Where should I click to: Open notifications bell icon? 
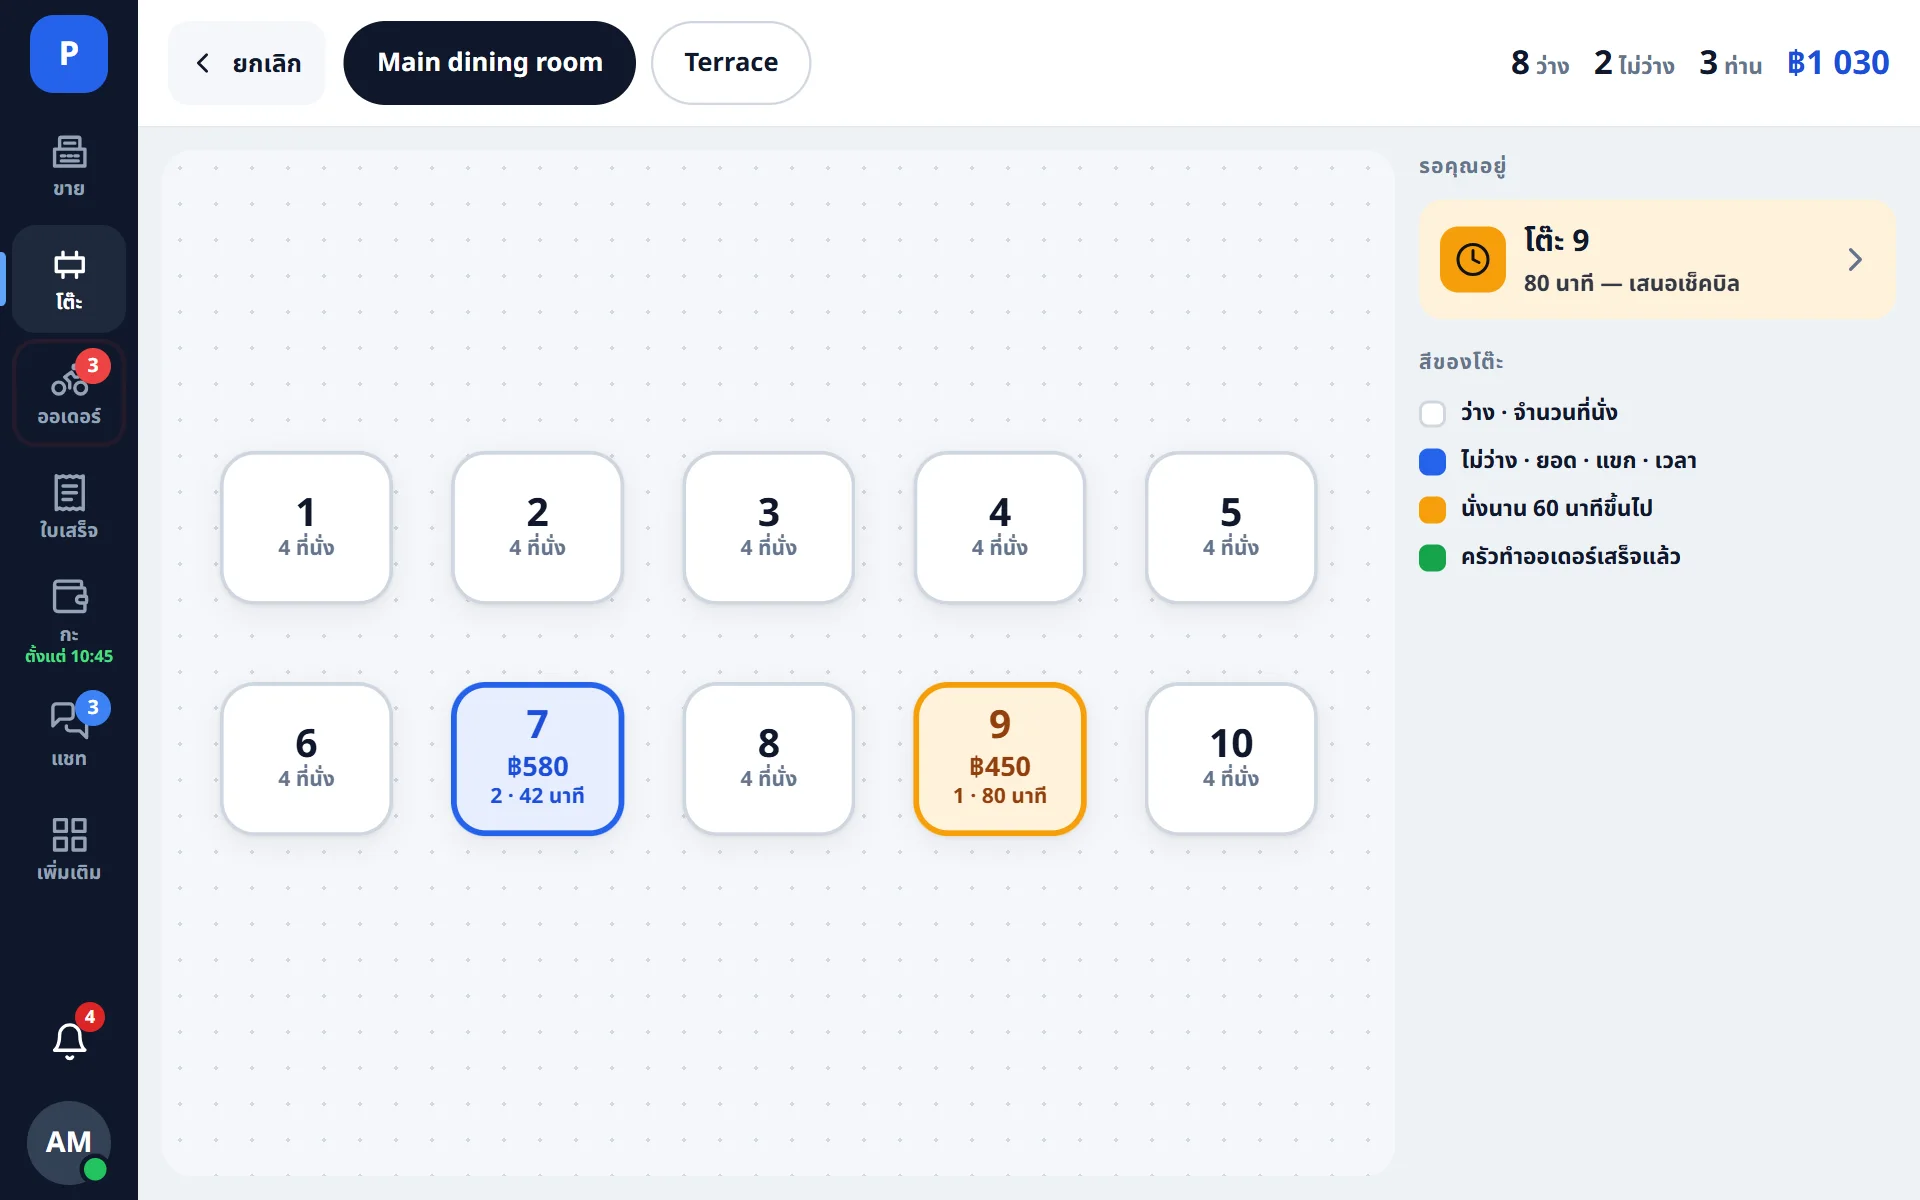(69, 1041)
